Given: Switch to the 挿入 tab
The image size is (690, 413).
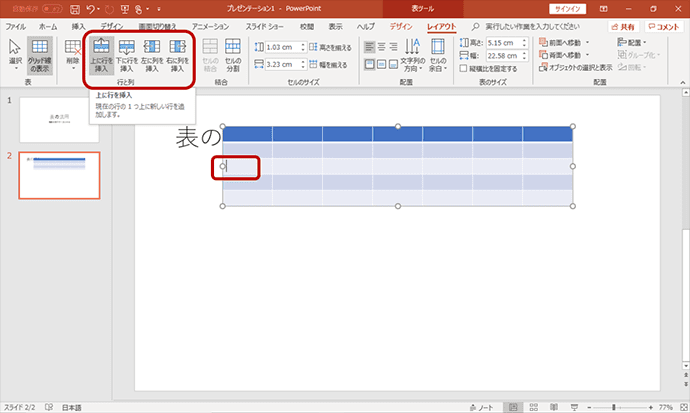Looking at the screenshot, I should tap(78, 27).
